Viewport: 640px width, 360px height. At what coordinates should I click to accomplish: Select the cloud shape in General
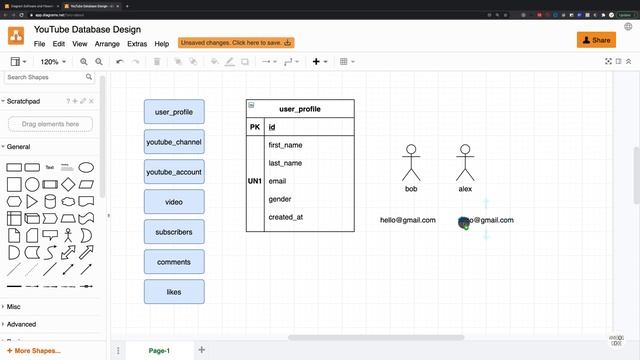(68, 202)
